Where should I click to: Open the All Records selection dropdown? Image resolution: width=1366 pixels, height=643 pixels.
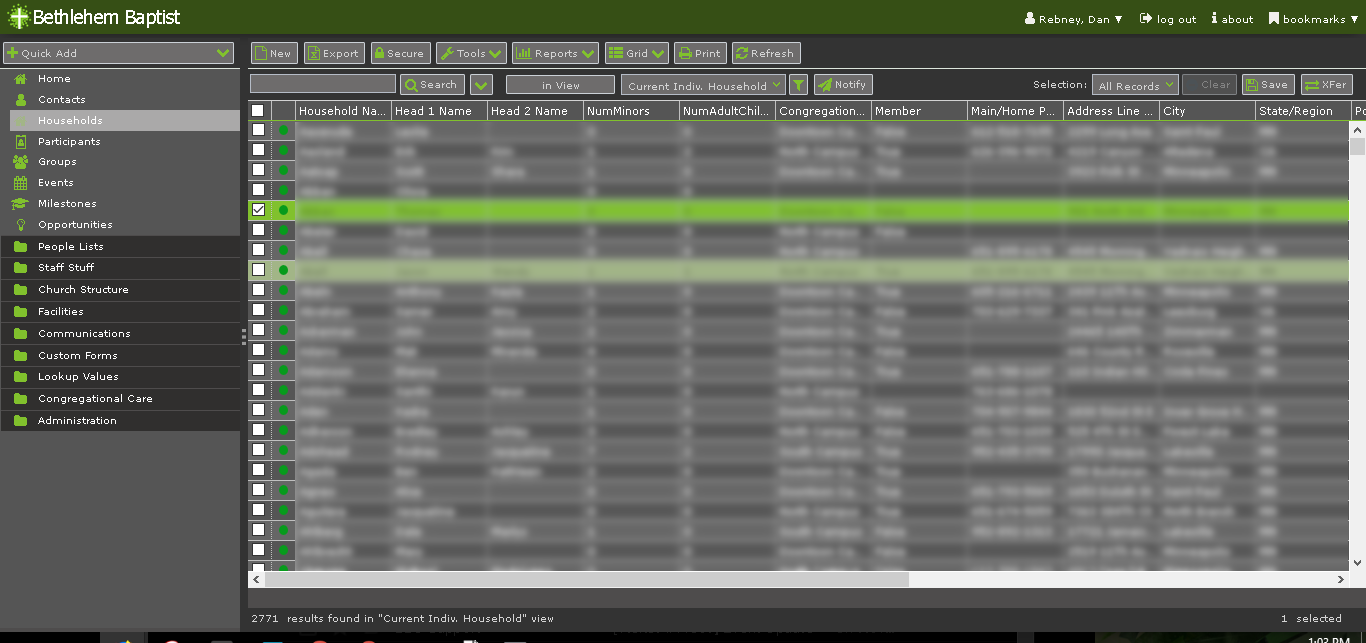(x=1135, y=85)
